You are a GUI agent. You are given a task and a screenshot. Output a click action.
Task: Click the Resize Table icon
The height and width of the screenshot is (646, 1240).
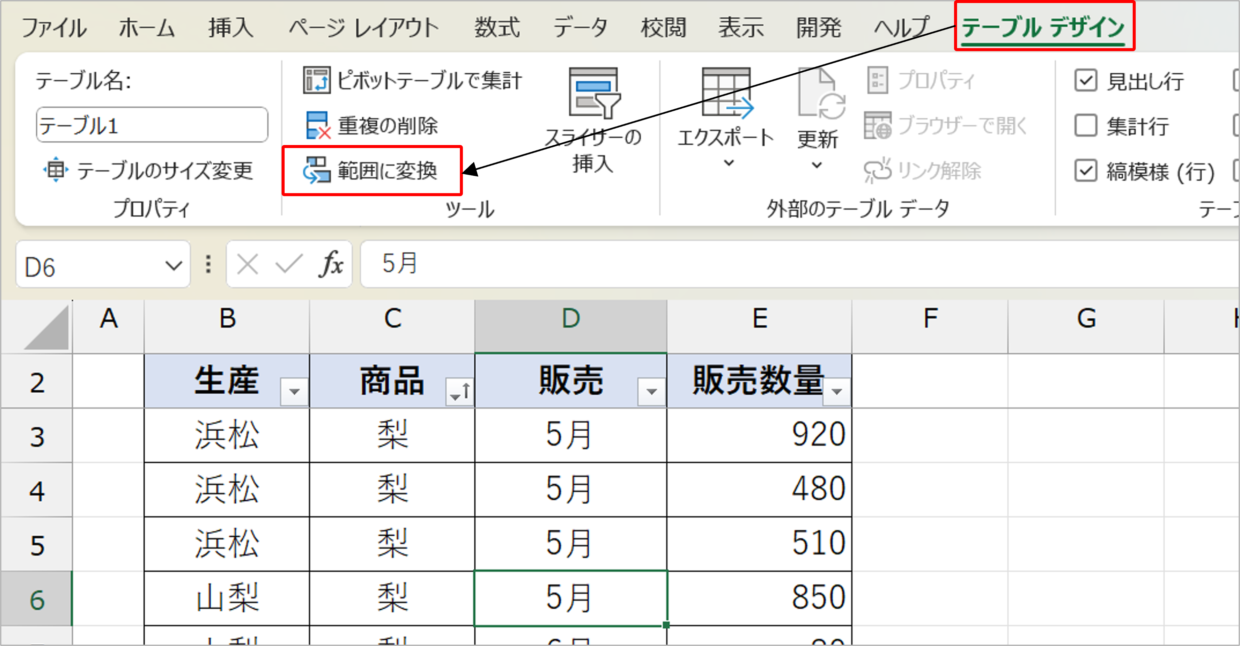56,171
